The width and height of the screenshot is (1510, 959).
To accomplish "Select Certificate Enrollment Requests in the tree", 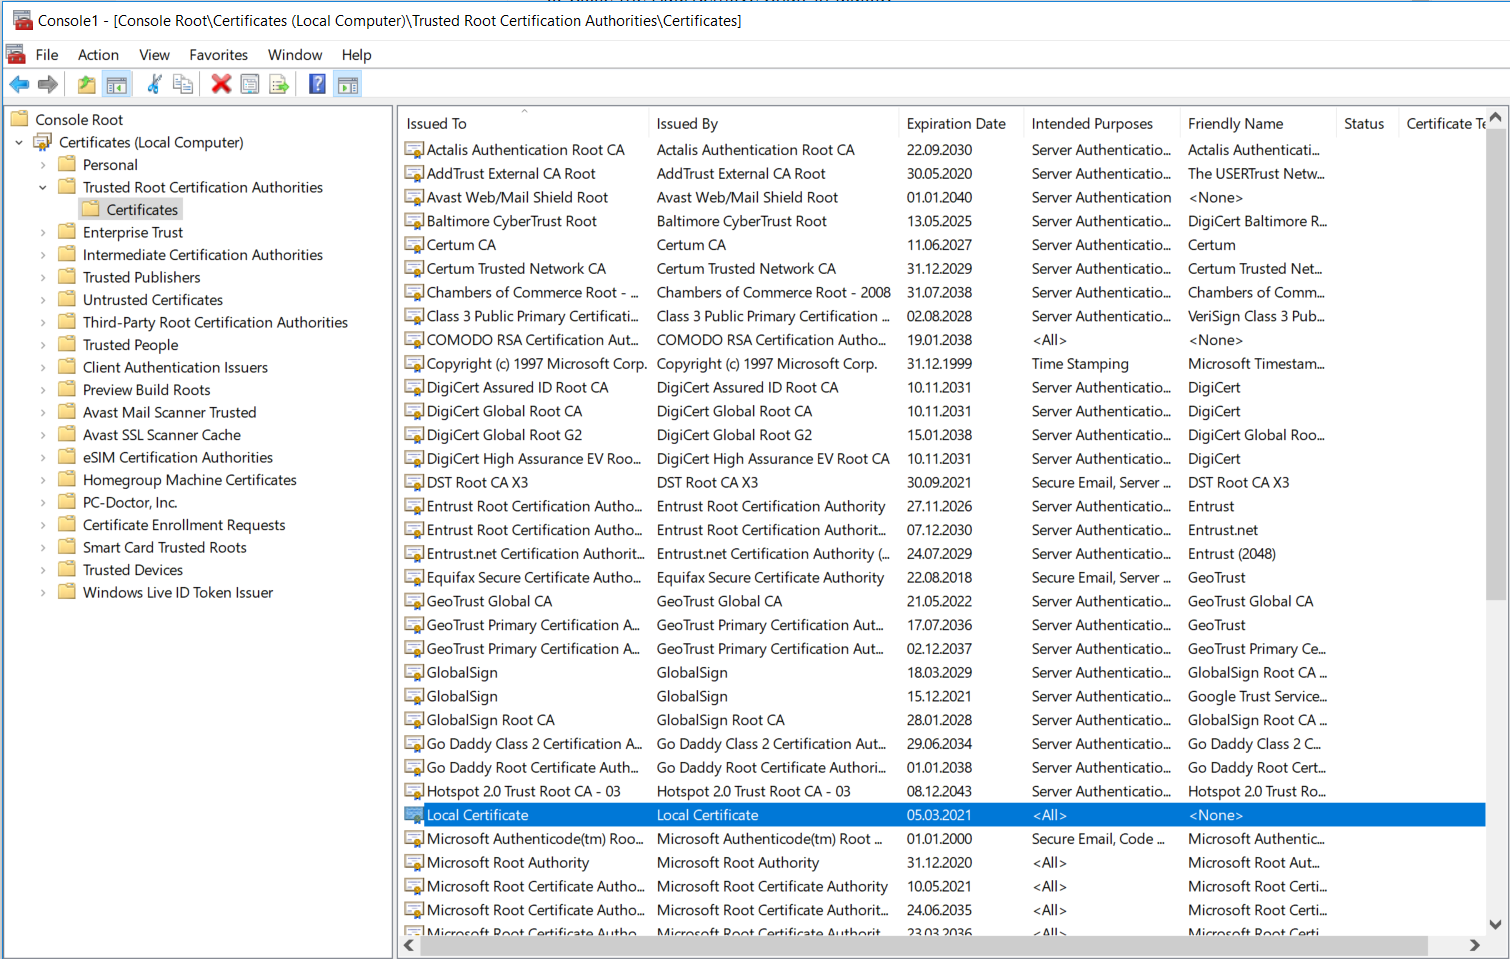I will [x=184, y=525].
